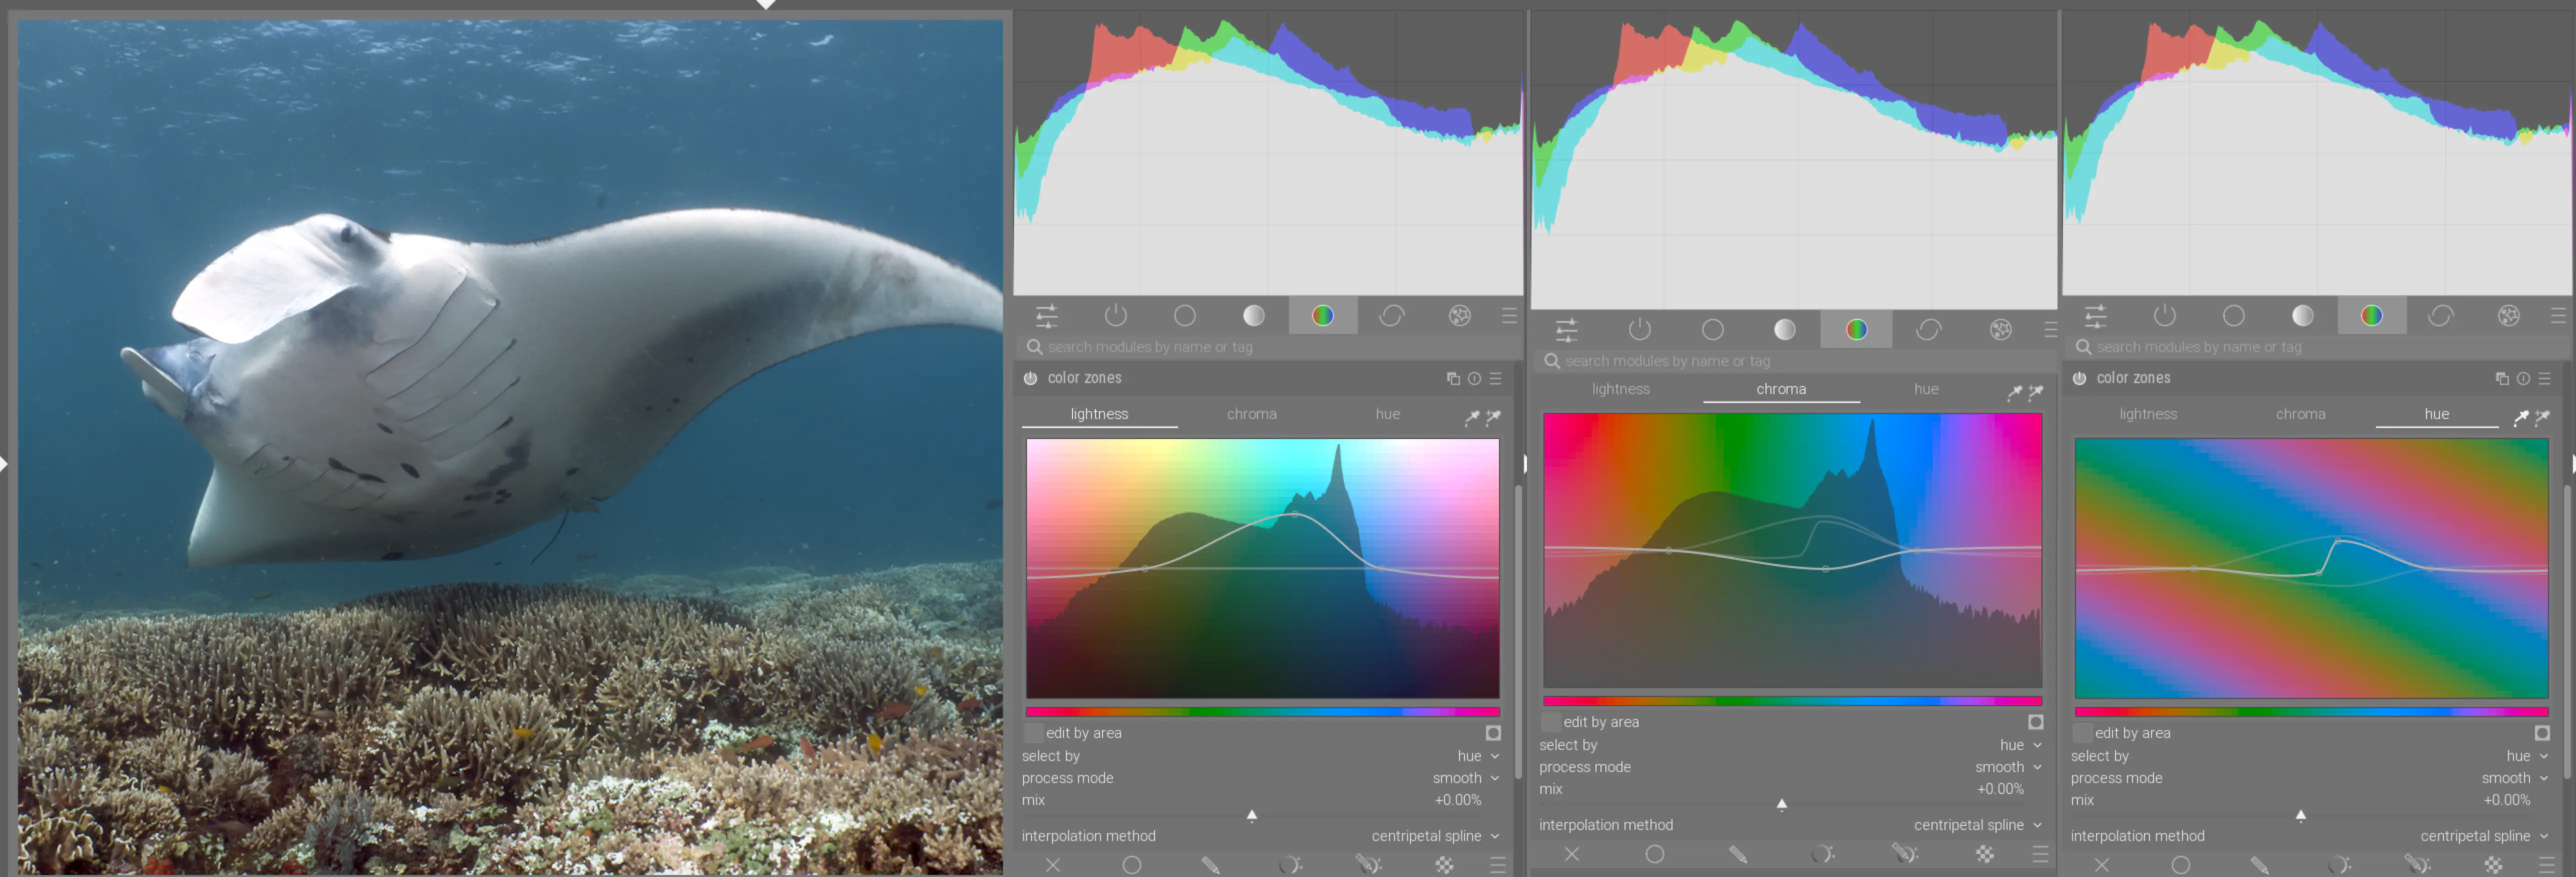Enable edit by area checkbox in hue-active panel
The image size is (2576, 877).
[x=2083, y=733]
